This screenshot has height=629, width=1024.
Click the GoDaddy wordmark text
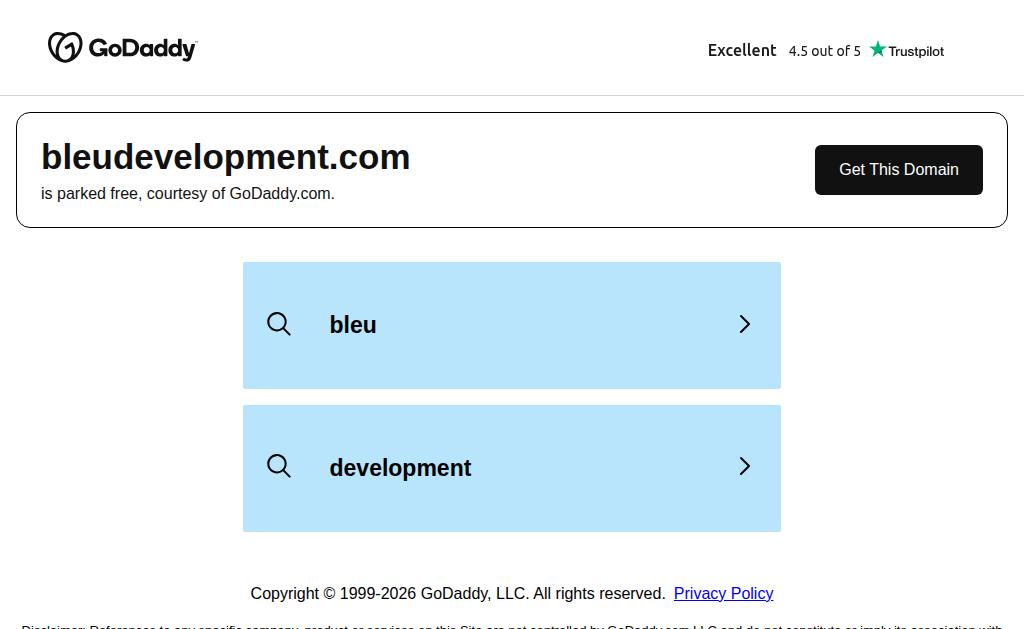(x=142, y=49)
